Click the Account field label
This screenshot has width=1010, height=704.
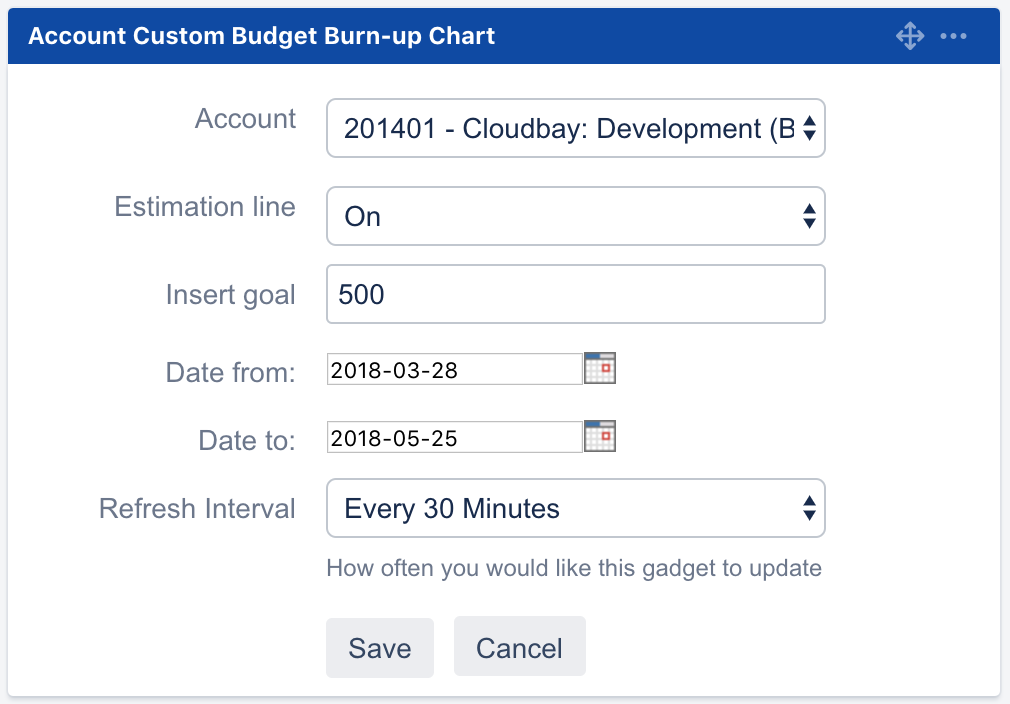245,119
